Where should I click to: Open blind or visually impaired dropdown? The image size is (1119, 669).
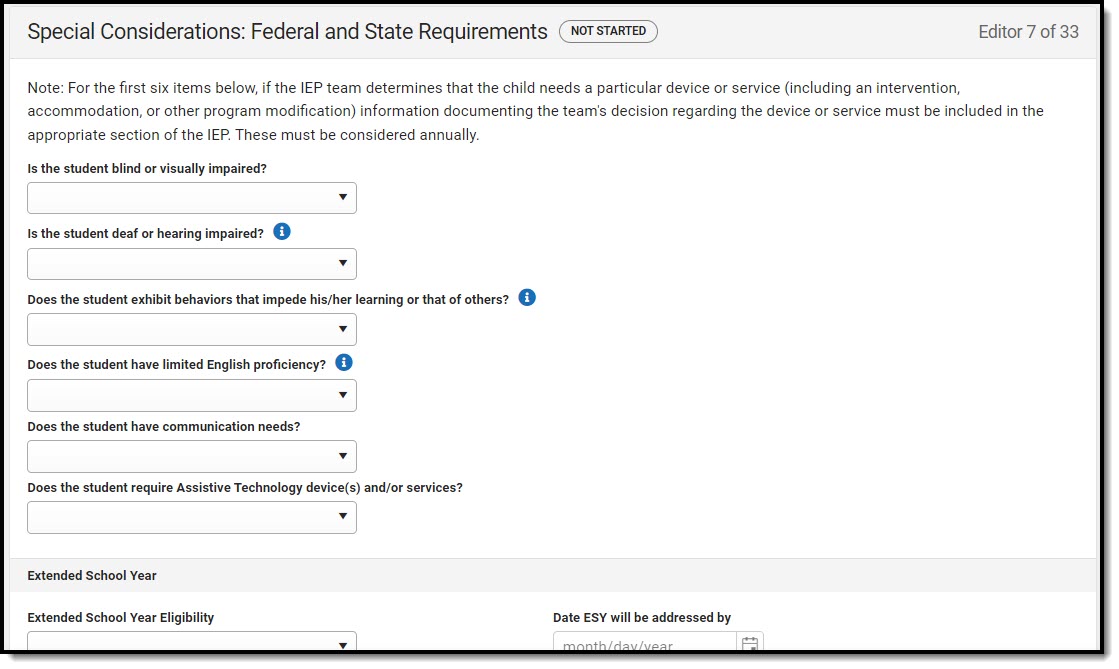click(192, 198)
